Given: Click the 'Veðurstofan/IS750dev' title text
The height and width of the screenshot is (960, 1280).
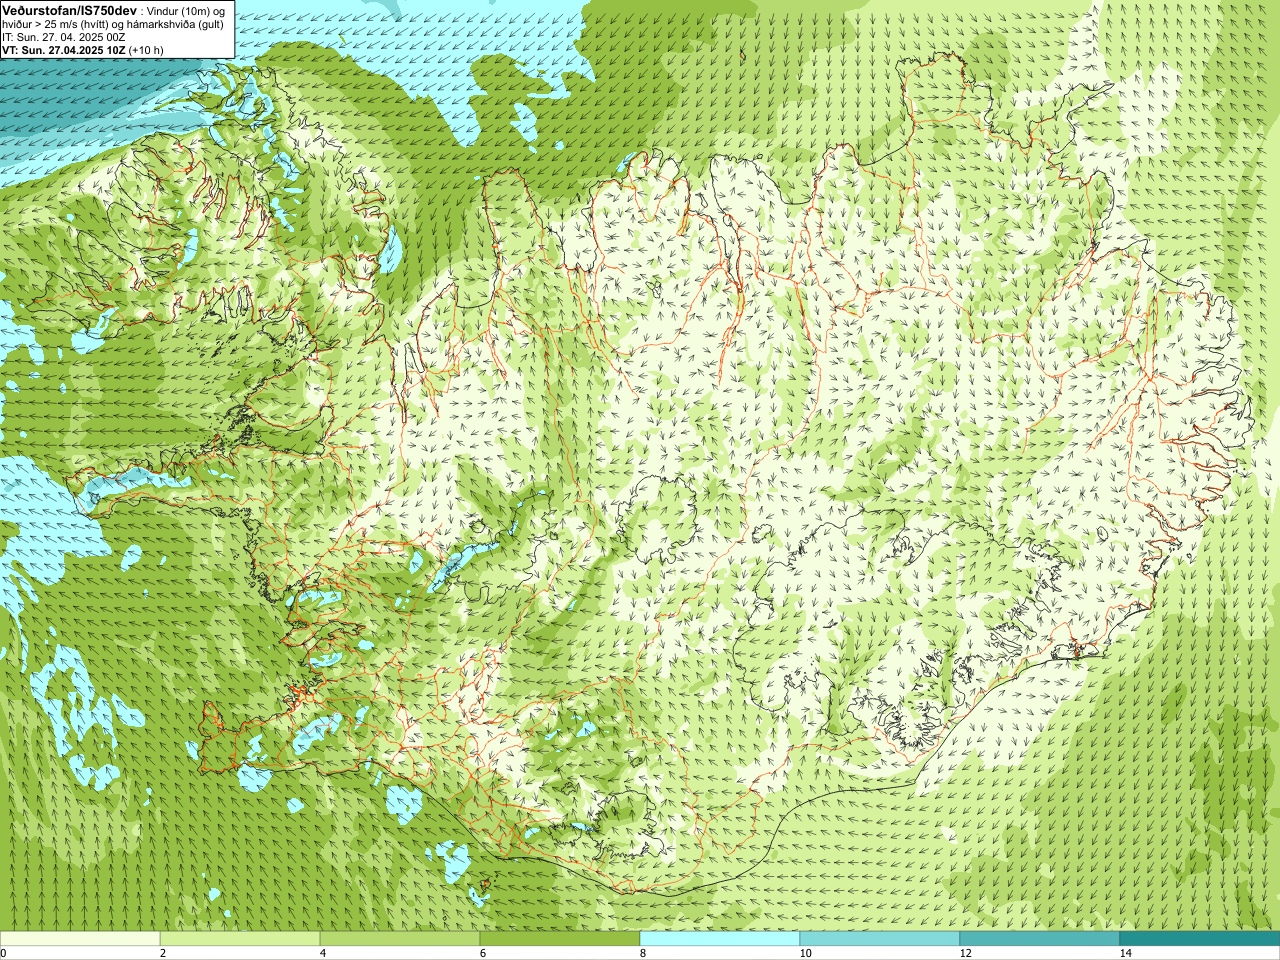Looking at the screenshot, I should [70, 9].
